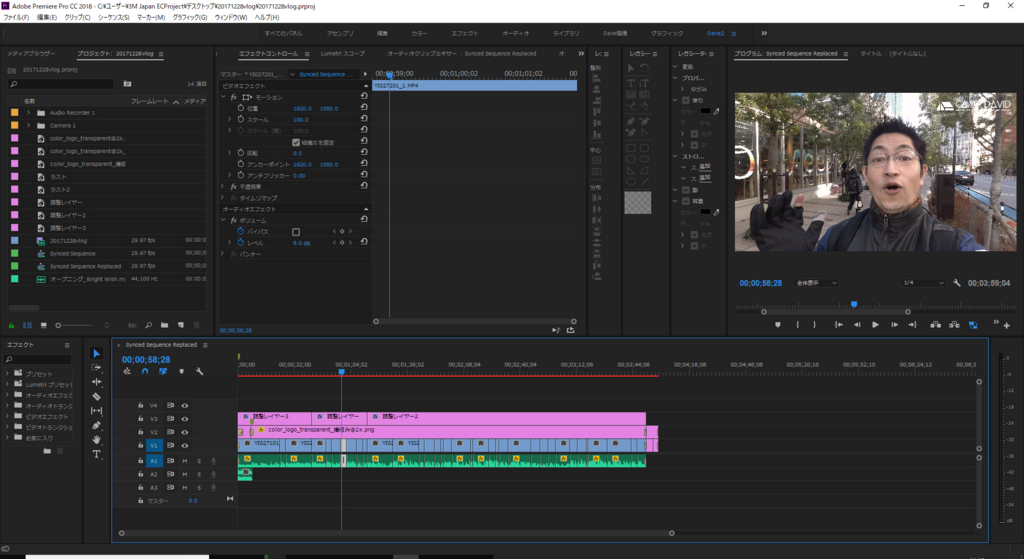Select the Pen tool in timeline toolbar

(x=97, y=425)
